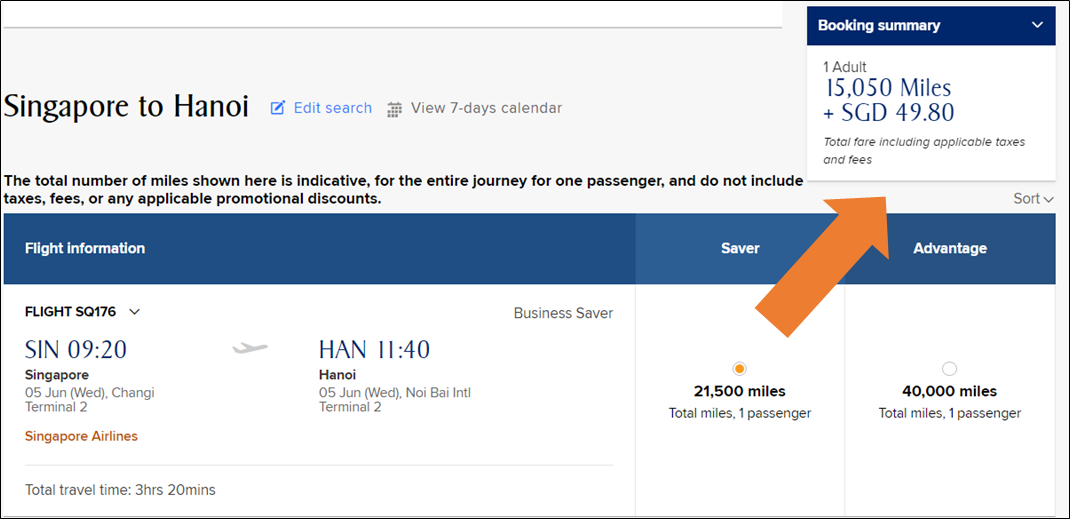Click the 15,050 Miles fare total
Screen dimensions: 1070x519
coord(887,87)
